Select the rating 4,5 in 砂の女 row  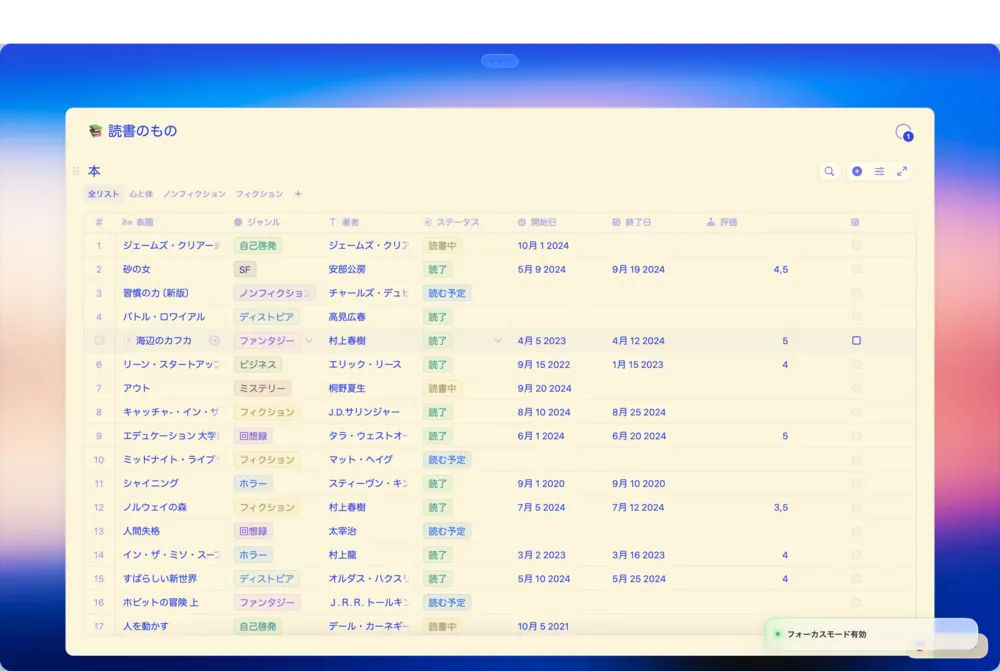pos(781,269)
